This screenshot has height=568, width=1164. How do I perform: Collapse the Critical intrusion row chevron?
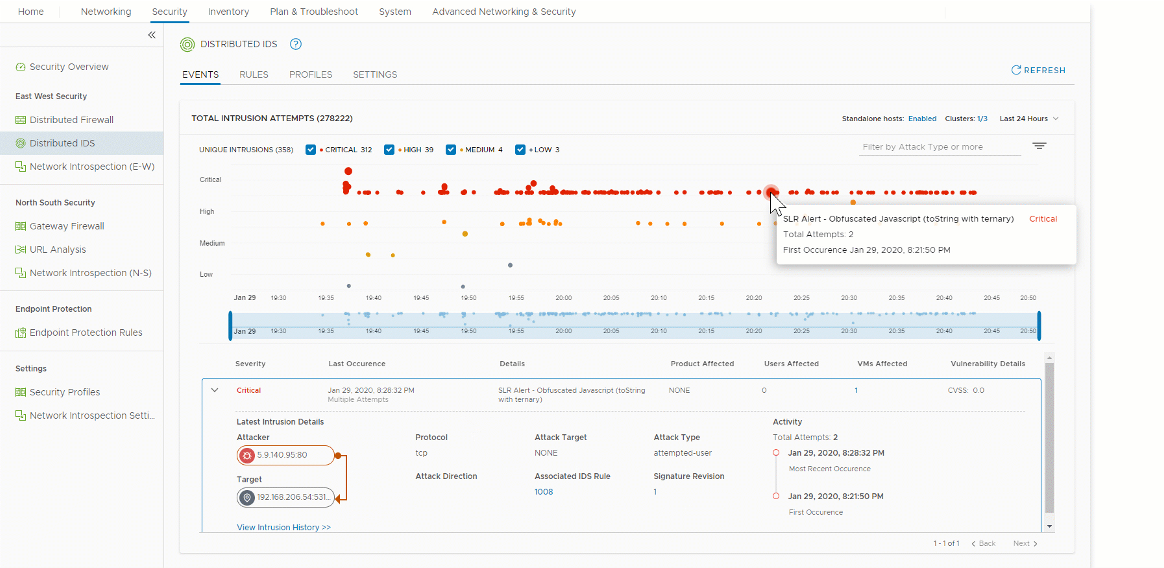click(215, 390)
